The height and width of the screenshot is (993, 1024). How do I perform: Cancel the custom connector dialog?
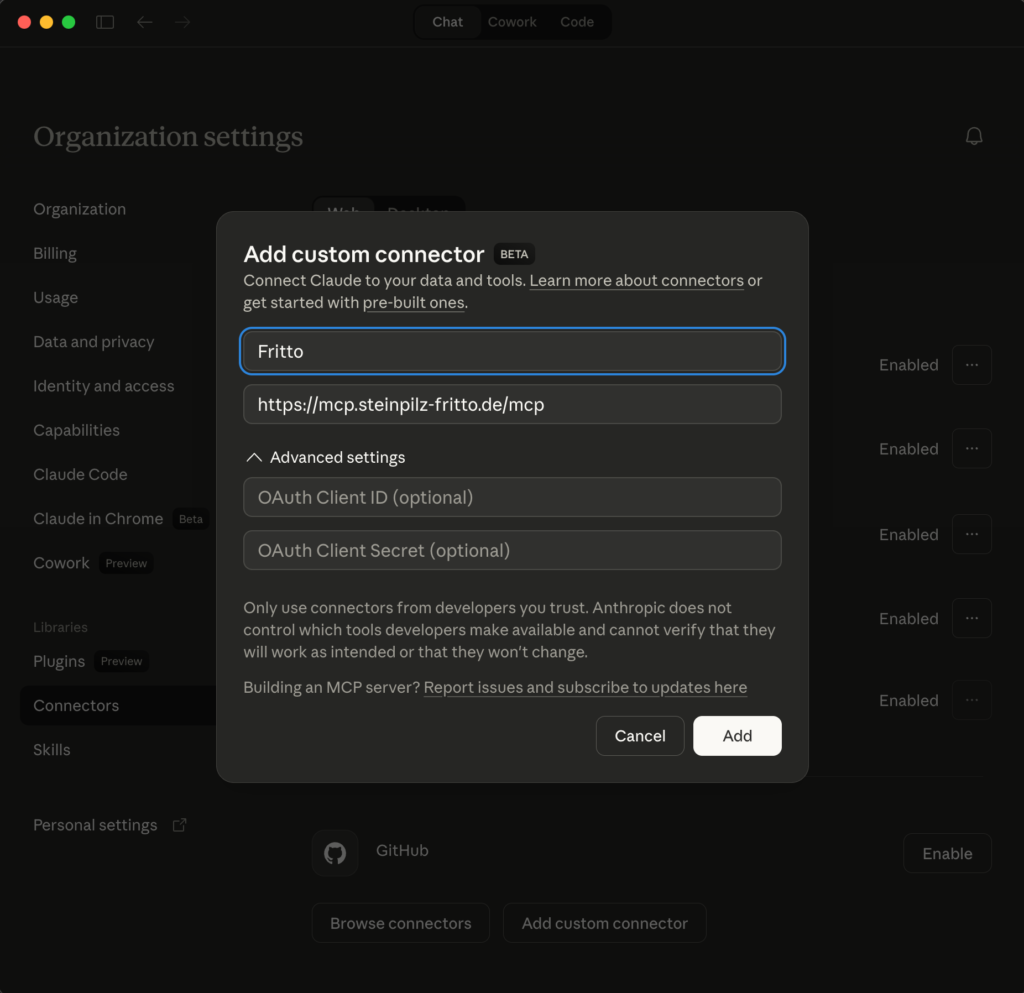tap(640, 736)
